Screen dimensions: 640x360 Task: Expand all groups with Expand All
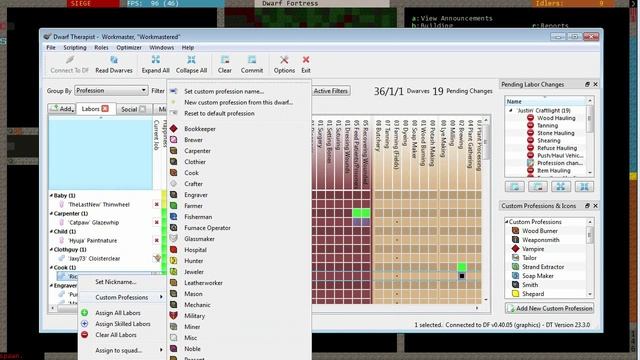[156, 64]
